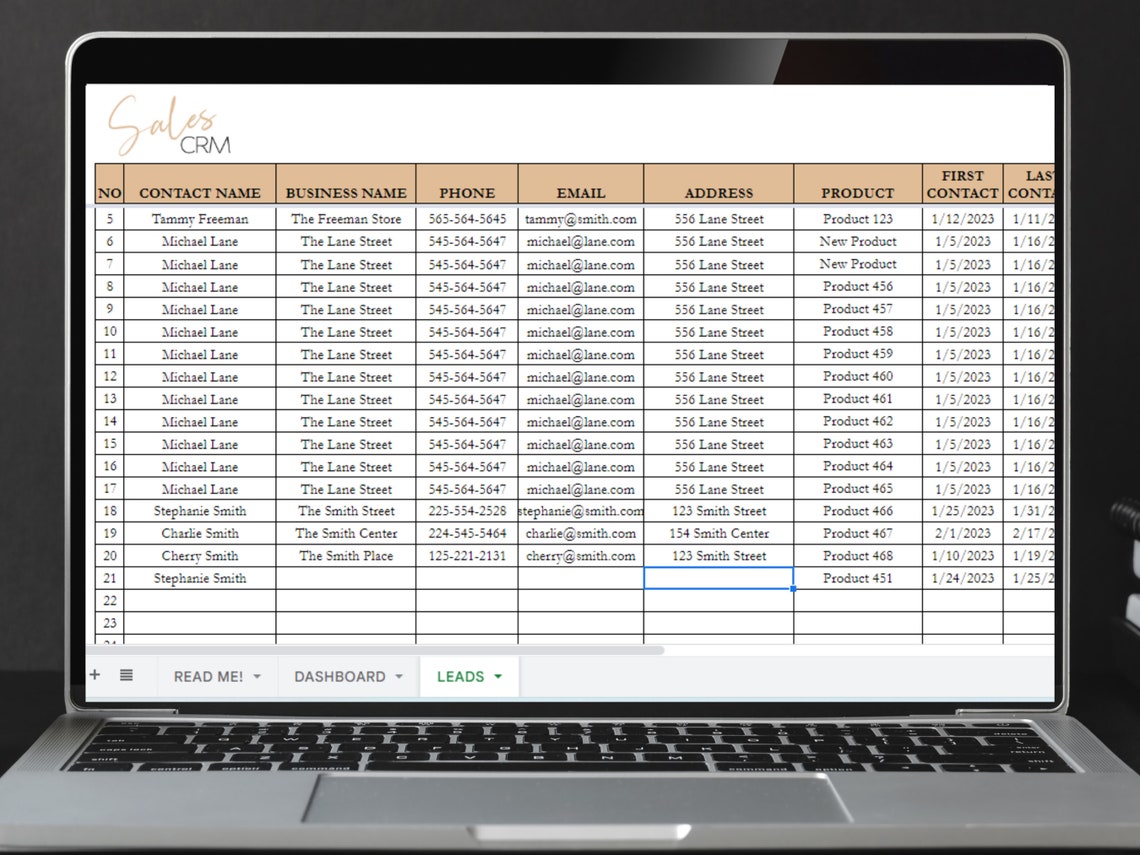Select the 2/1/2023 first contact date
Screen dimensions: 1140x855
pyautogui.click(x=962, y=533)
